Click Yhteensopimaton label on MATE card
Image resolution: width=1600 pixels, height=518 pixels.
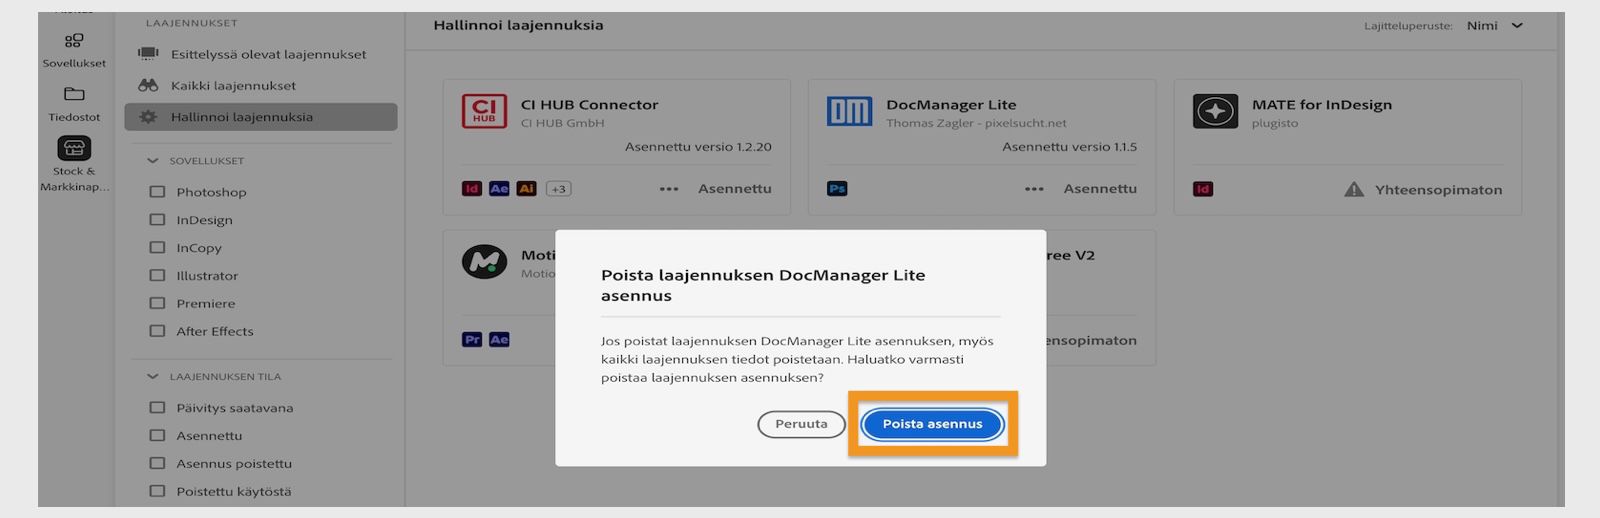pos(1438,190)
